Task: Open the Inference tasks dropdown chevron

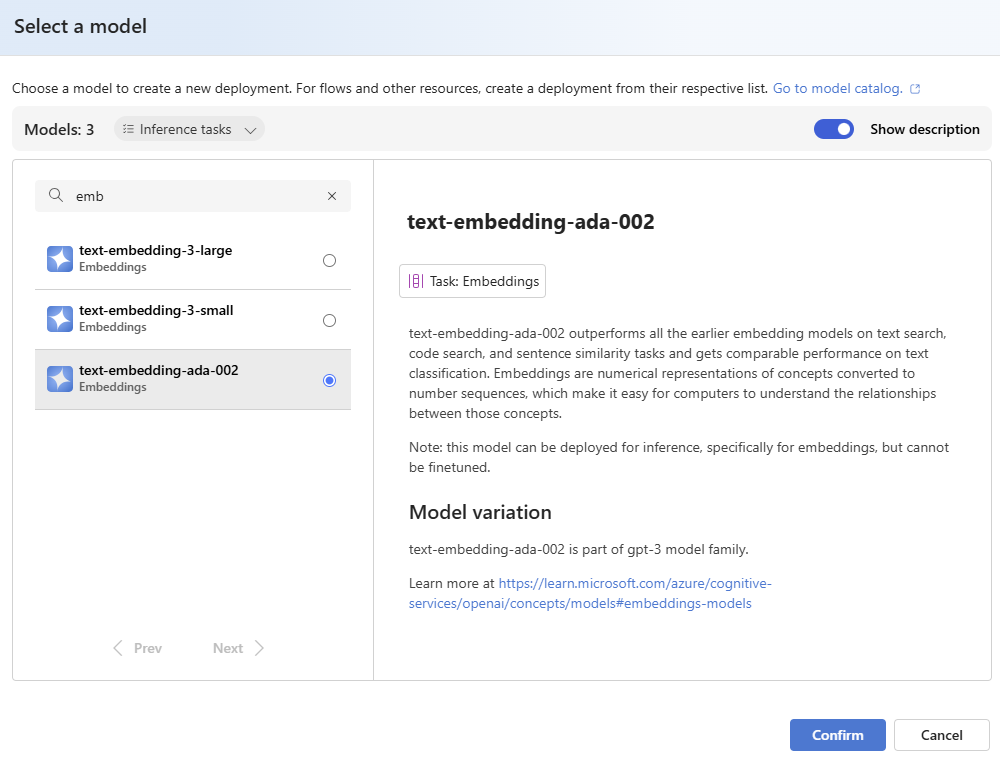Action: [251, 130]
